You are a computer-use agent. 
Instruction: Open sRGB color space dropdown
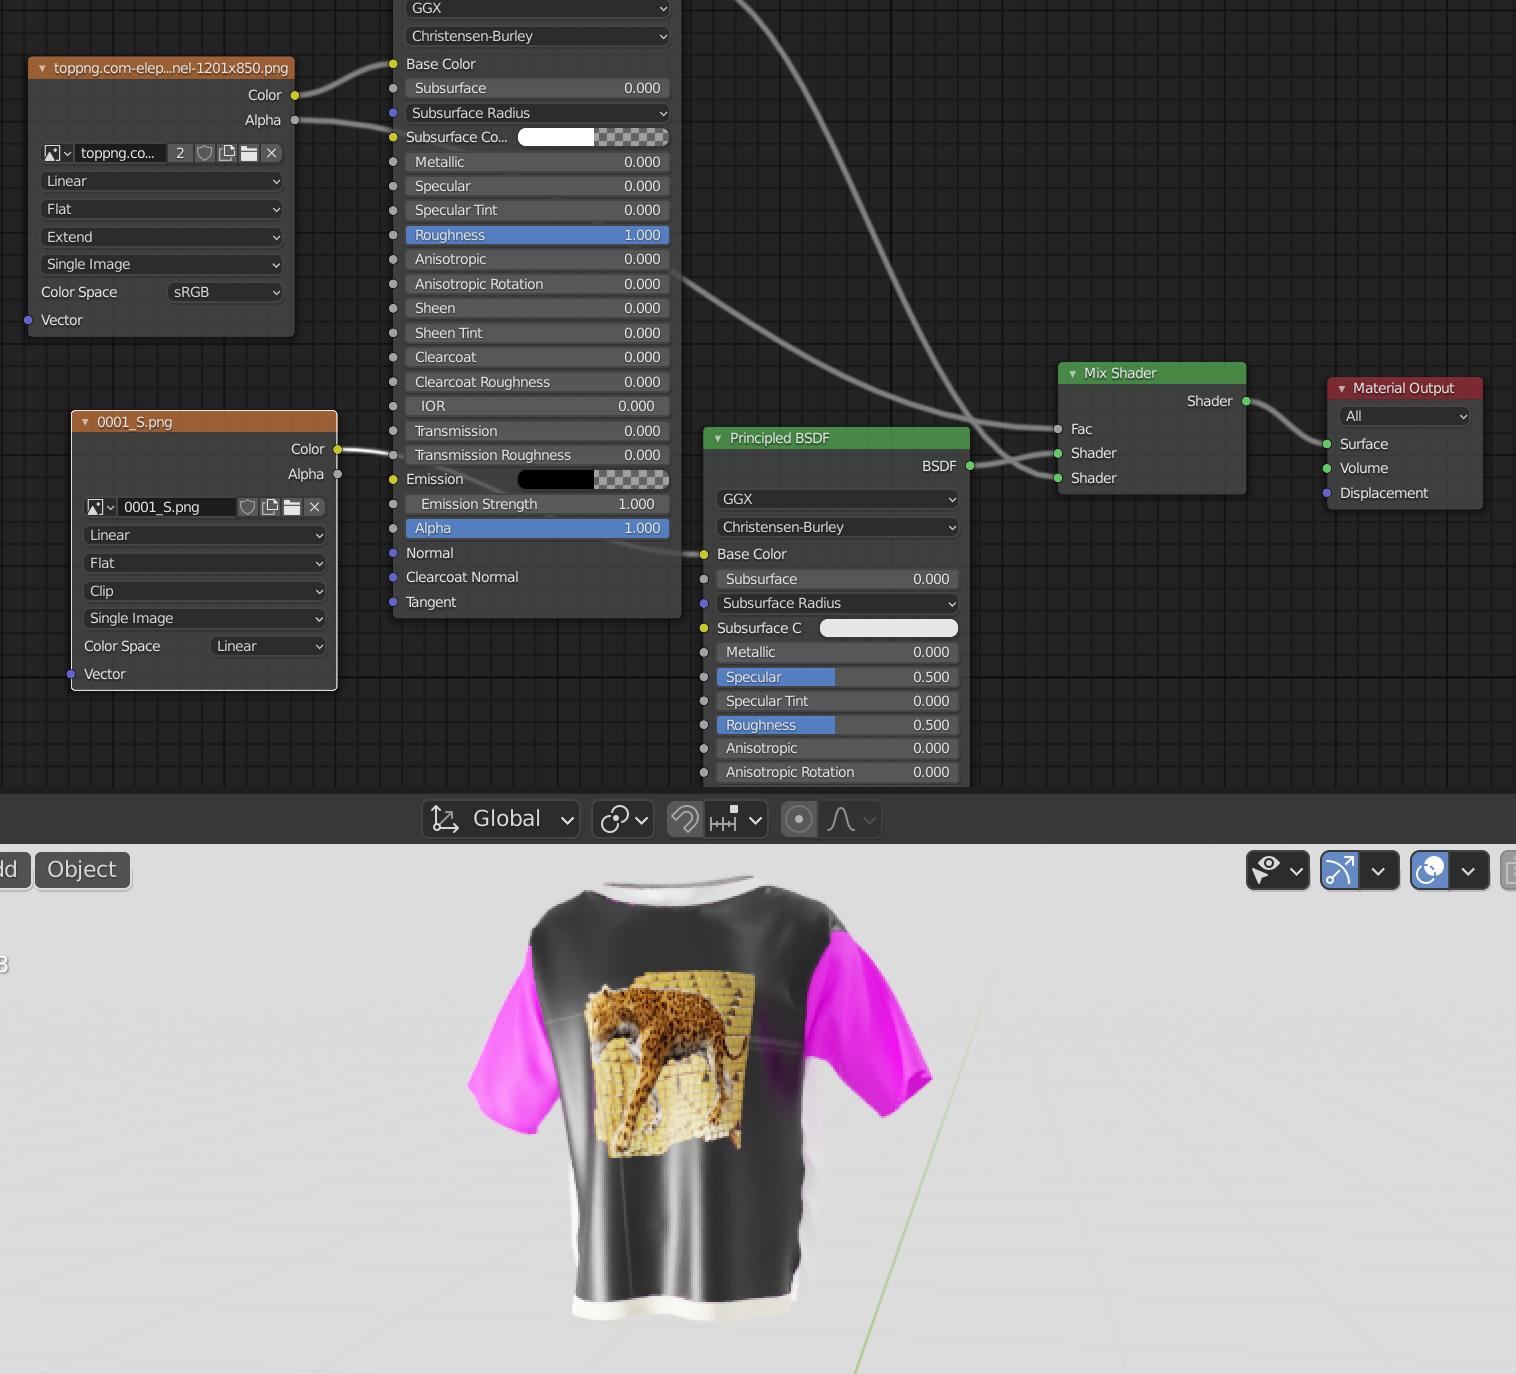[225, 292]
